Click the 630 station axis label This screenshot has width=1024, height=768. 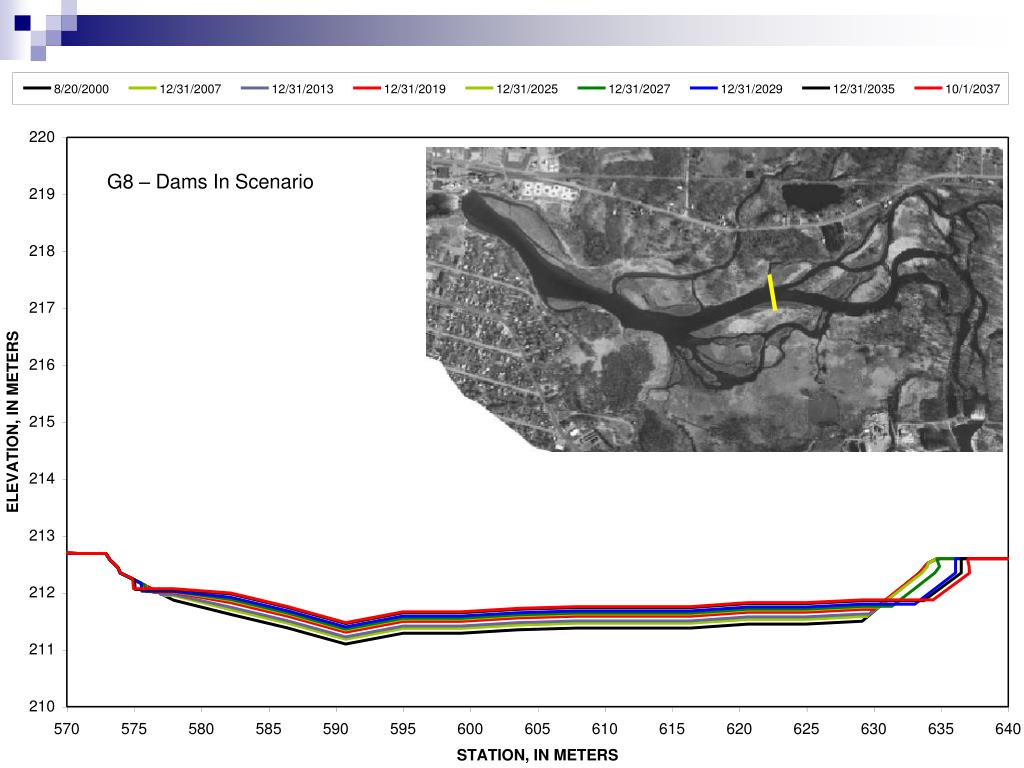pyautogui.click(x=874, y=729)
